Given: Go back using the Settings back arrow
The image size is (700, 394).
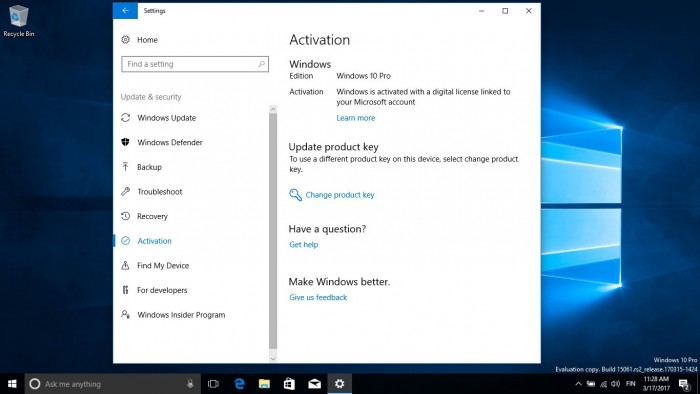Looking at the screenshot, I should 125,11.
